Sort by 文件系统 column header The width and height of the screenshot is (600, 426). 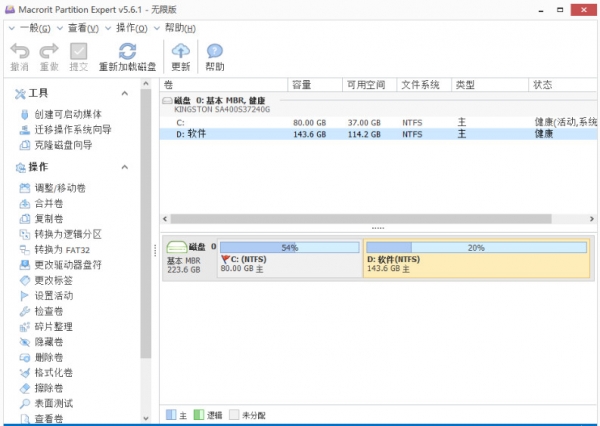click(424, 85)
